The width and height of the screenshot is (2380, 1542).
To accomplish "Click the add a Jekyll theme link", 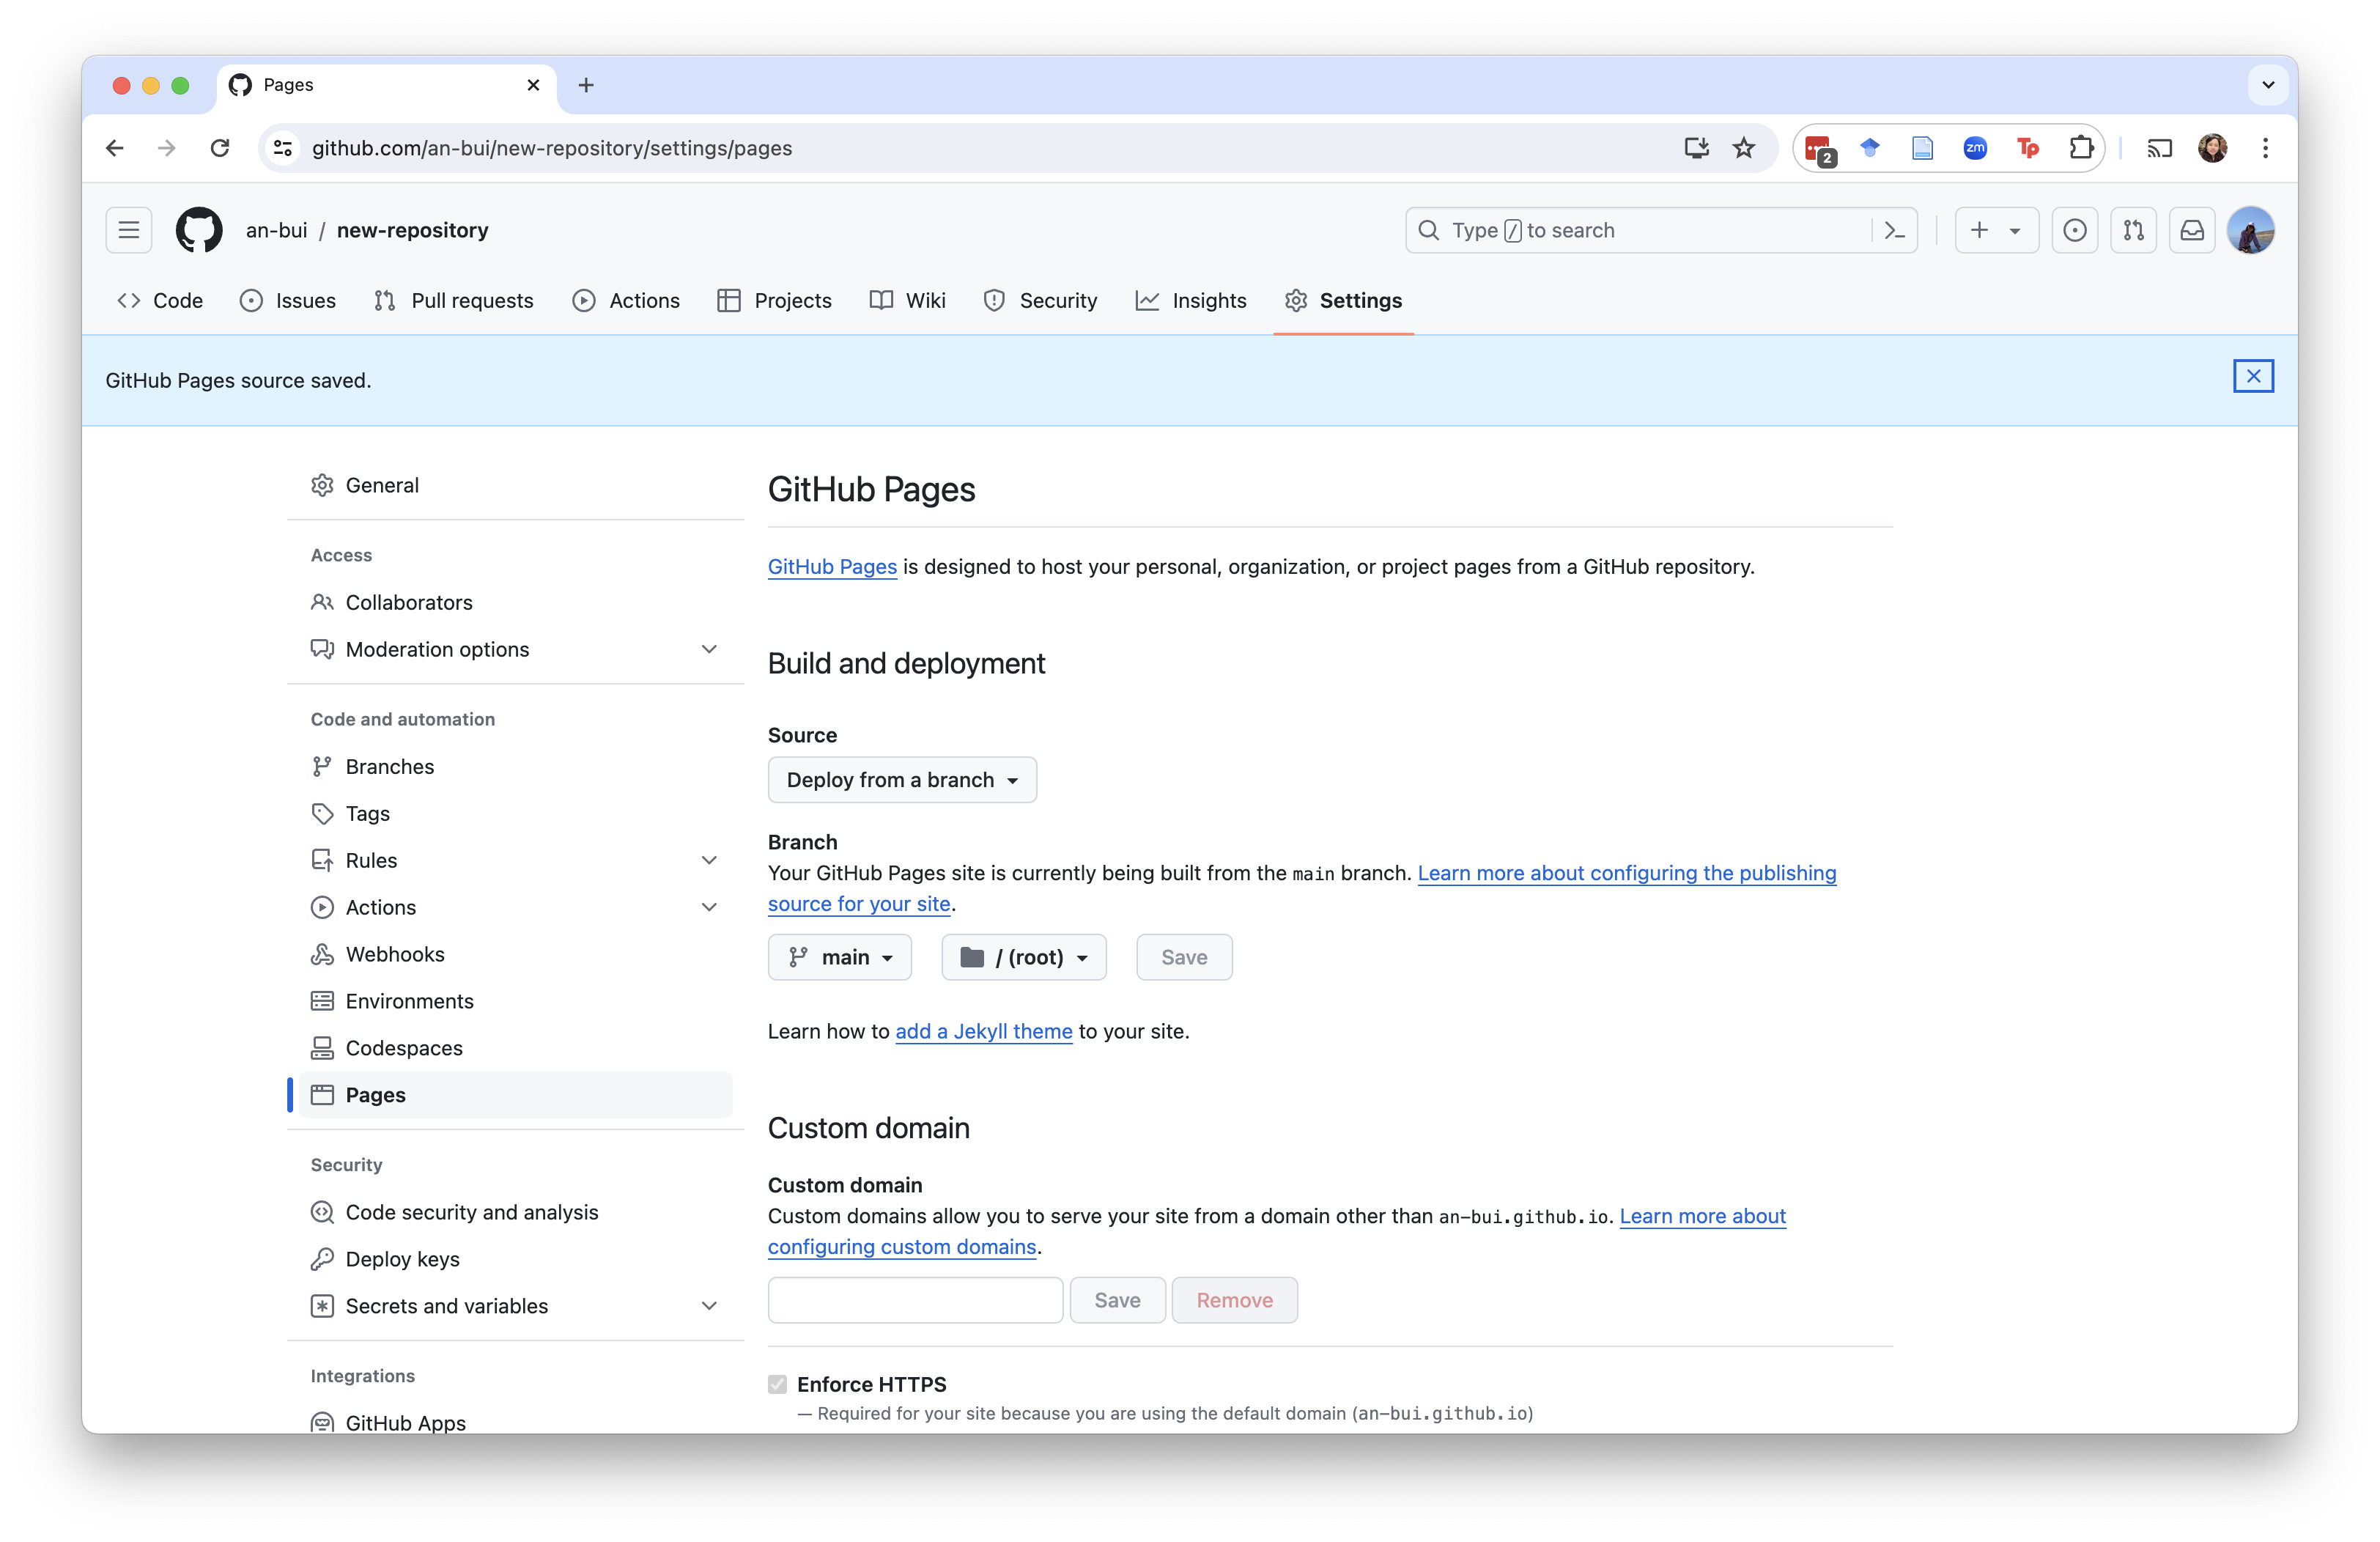I will point(983,1031).
